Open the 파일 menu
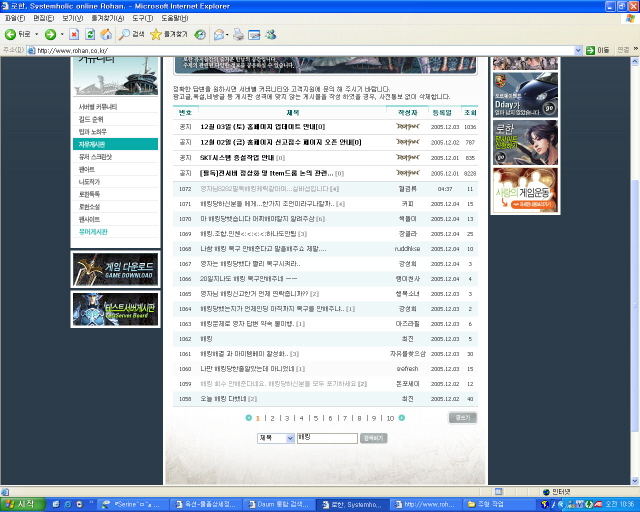The image size is (640, 512). (x=14, y=18)
